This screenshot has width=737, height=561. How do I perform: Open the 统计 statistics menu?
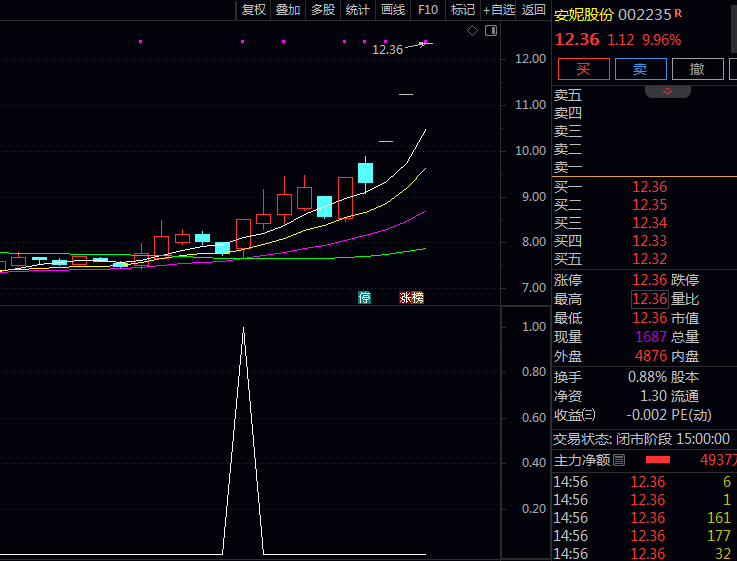point(357,10)
